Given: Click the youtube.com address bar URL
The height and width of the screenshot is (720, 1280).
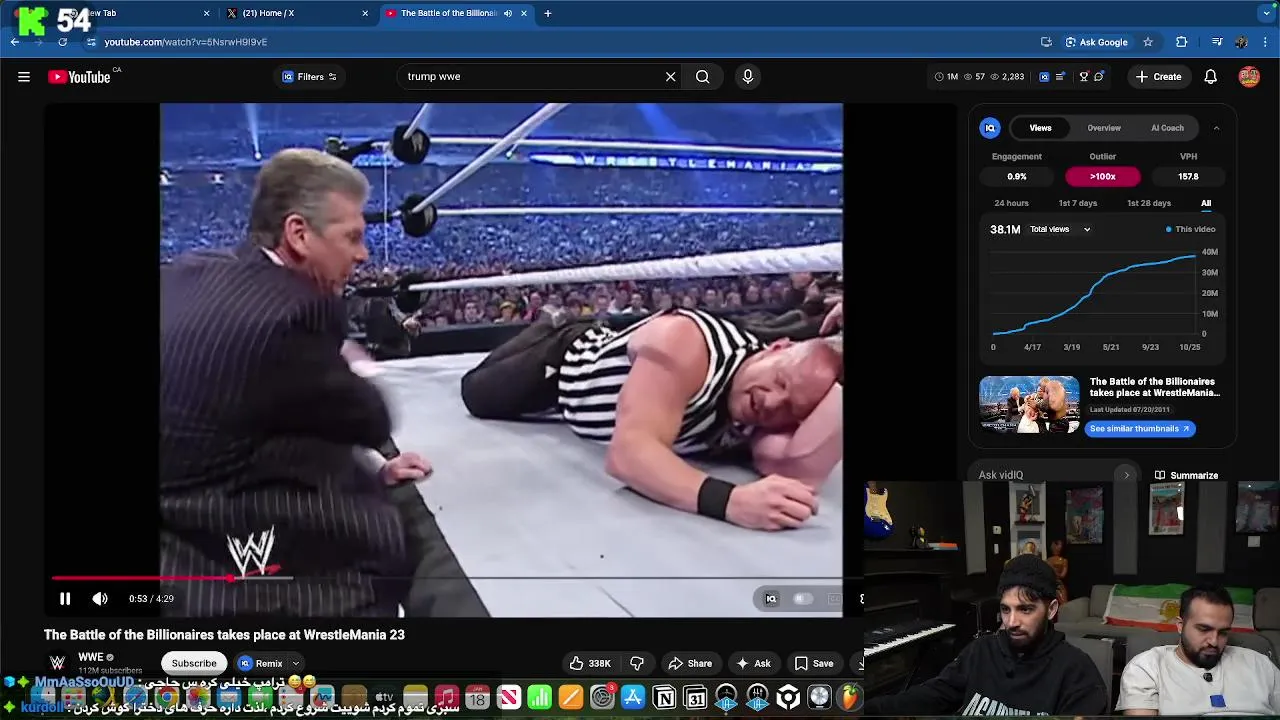Looking at the screenshot, I should coord(186,42).
